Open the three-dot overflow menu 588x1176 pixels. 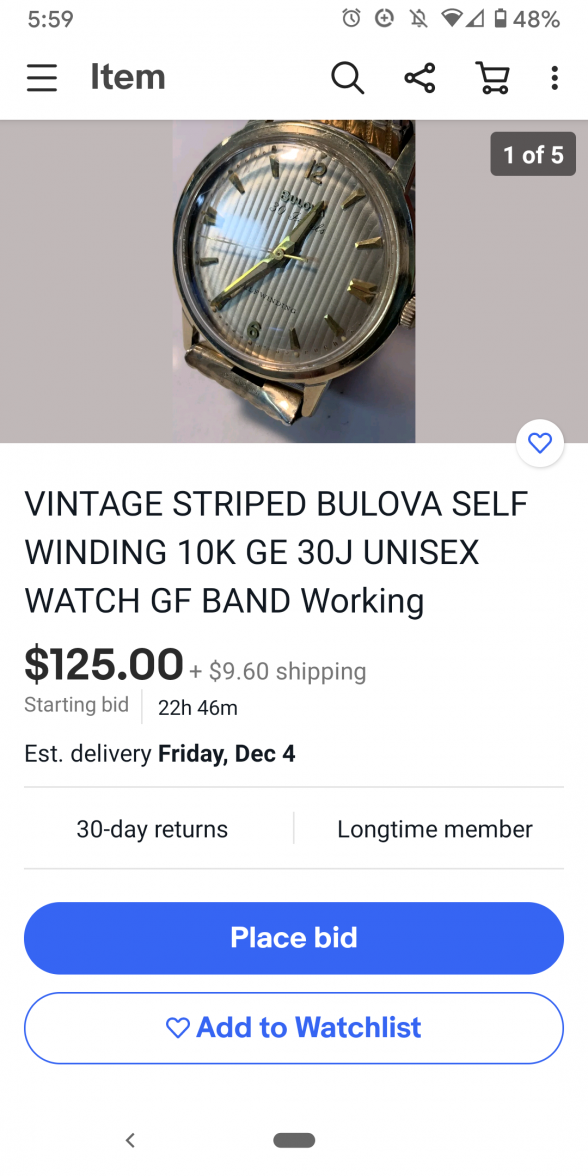[554, 77]
